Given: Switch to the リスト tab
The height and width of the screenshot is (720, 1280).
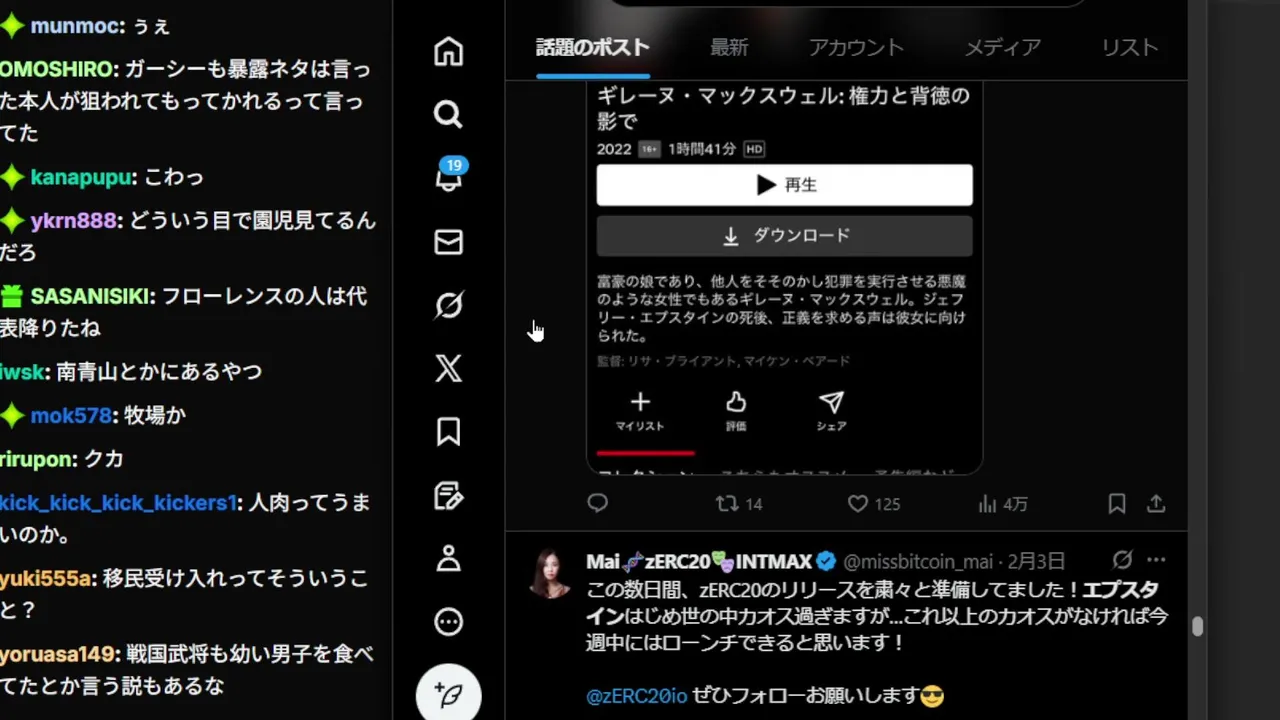Looking at the screenshot, I should pos(1130,47).
